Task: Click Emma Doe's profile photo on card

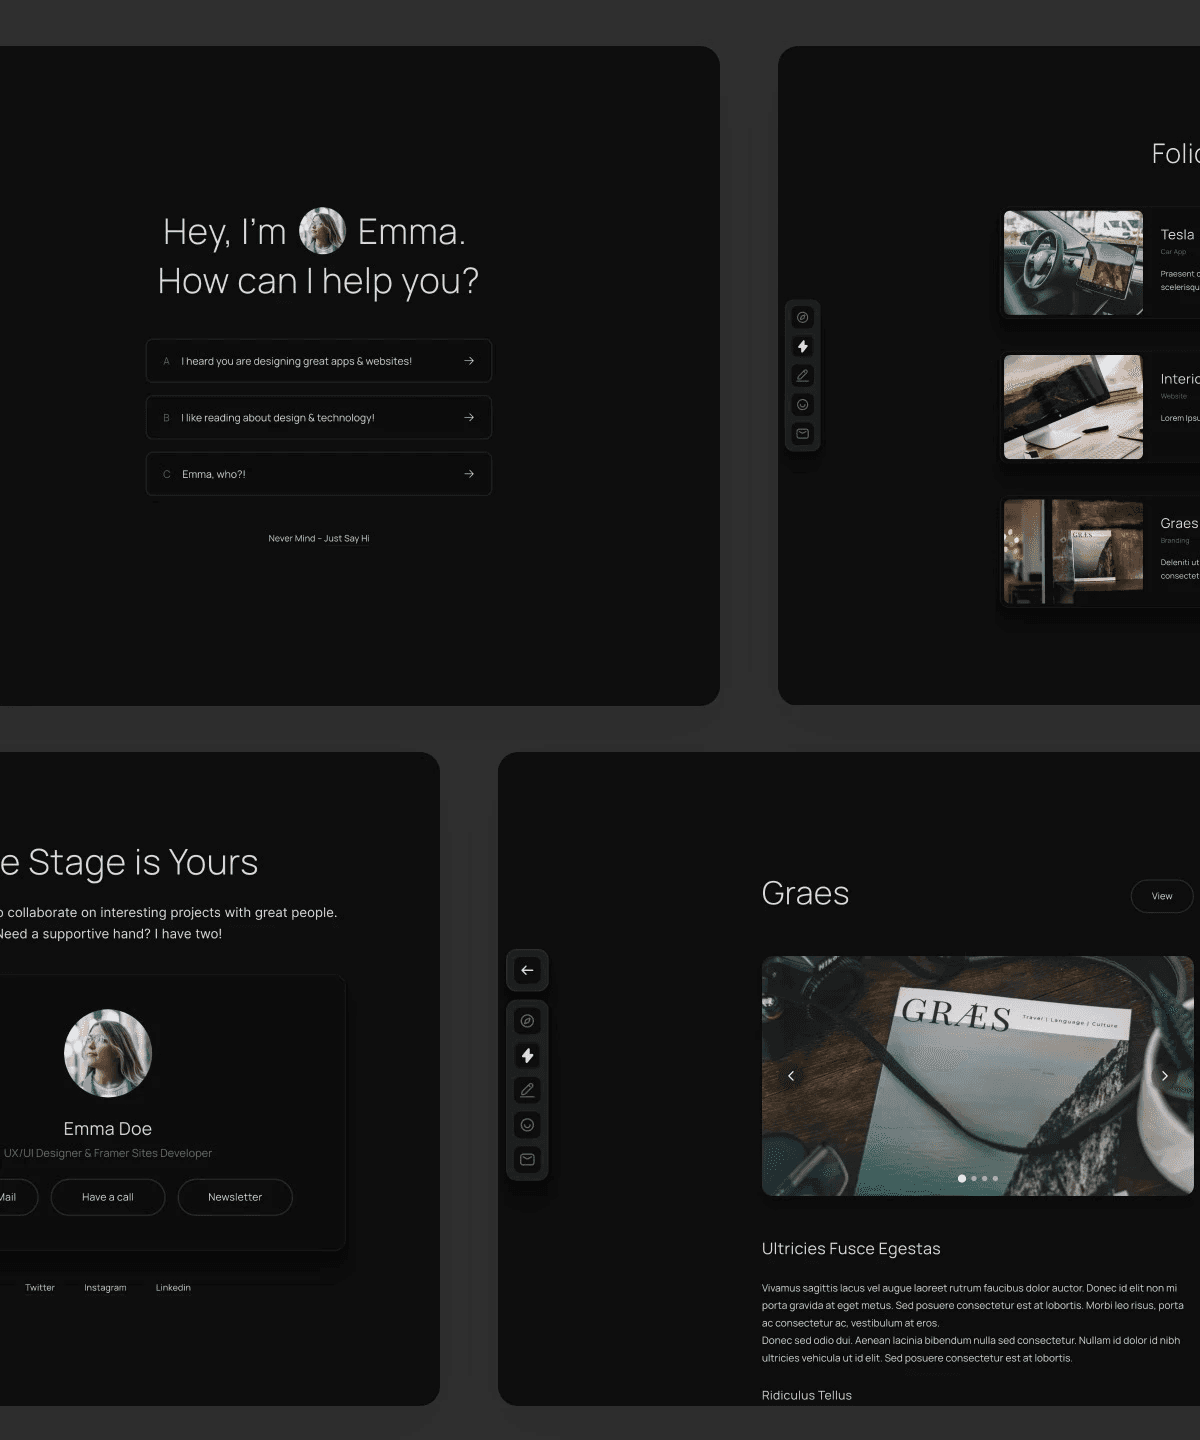Action: [x=108, y=1053]
